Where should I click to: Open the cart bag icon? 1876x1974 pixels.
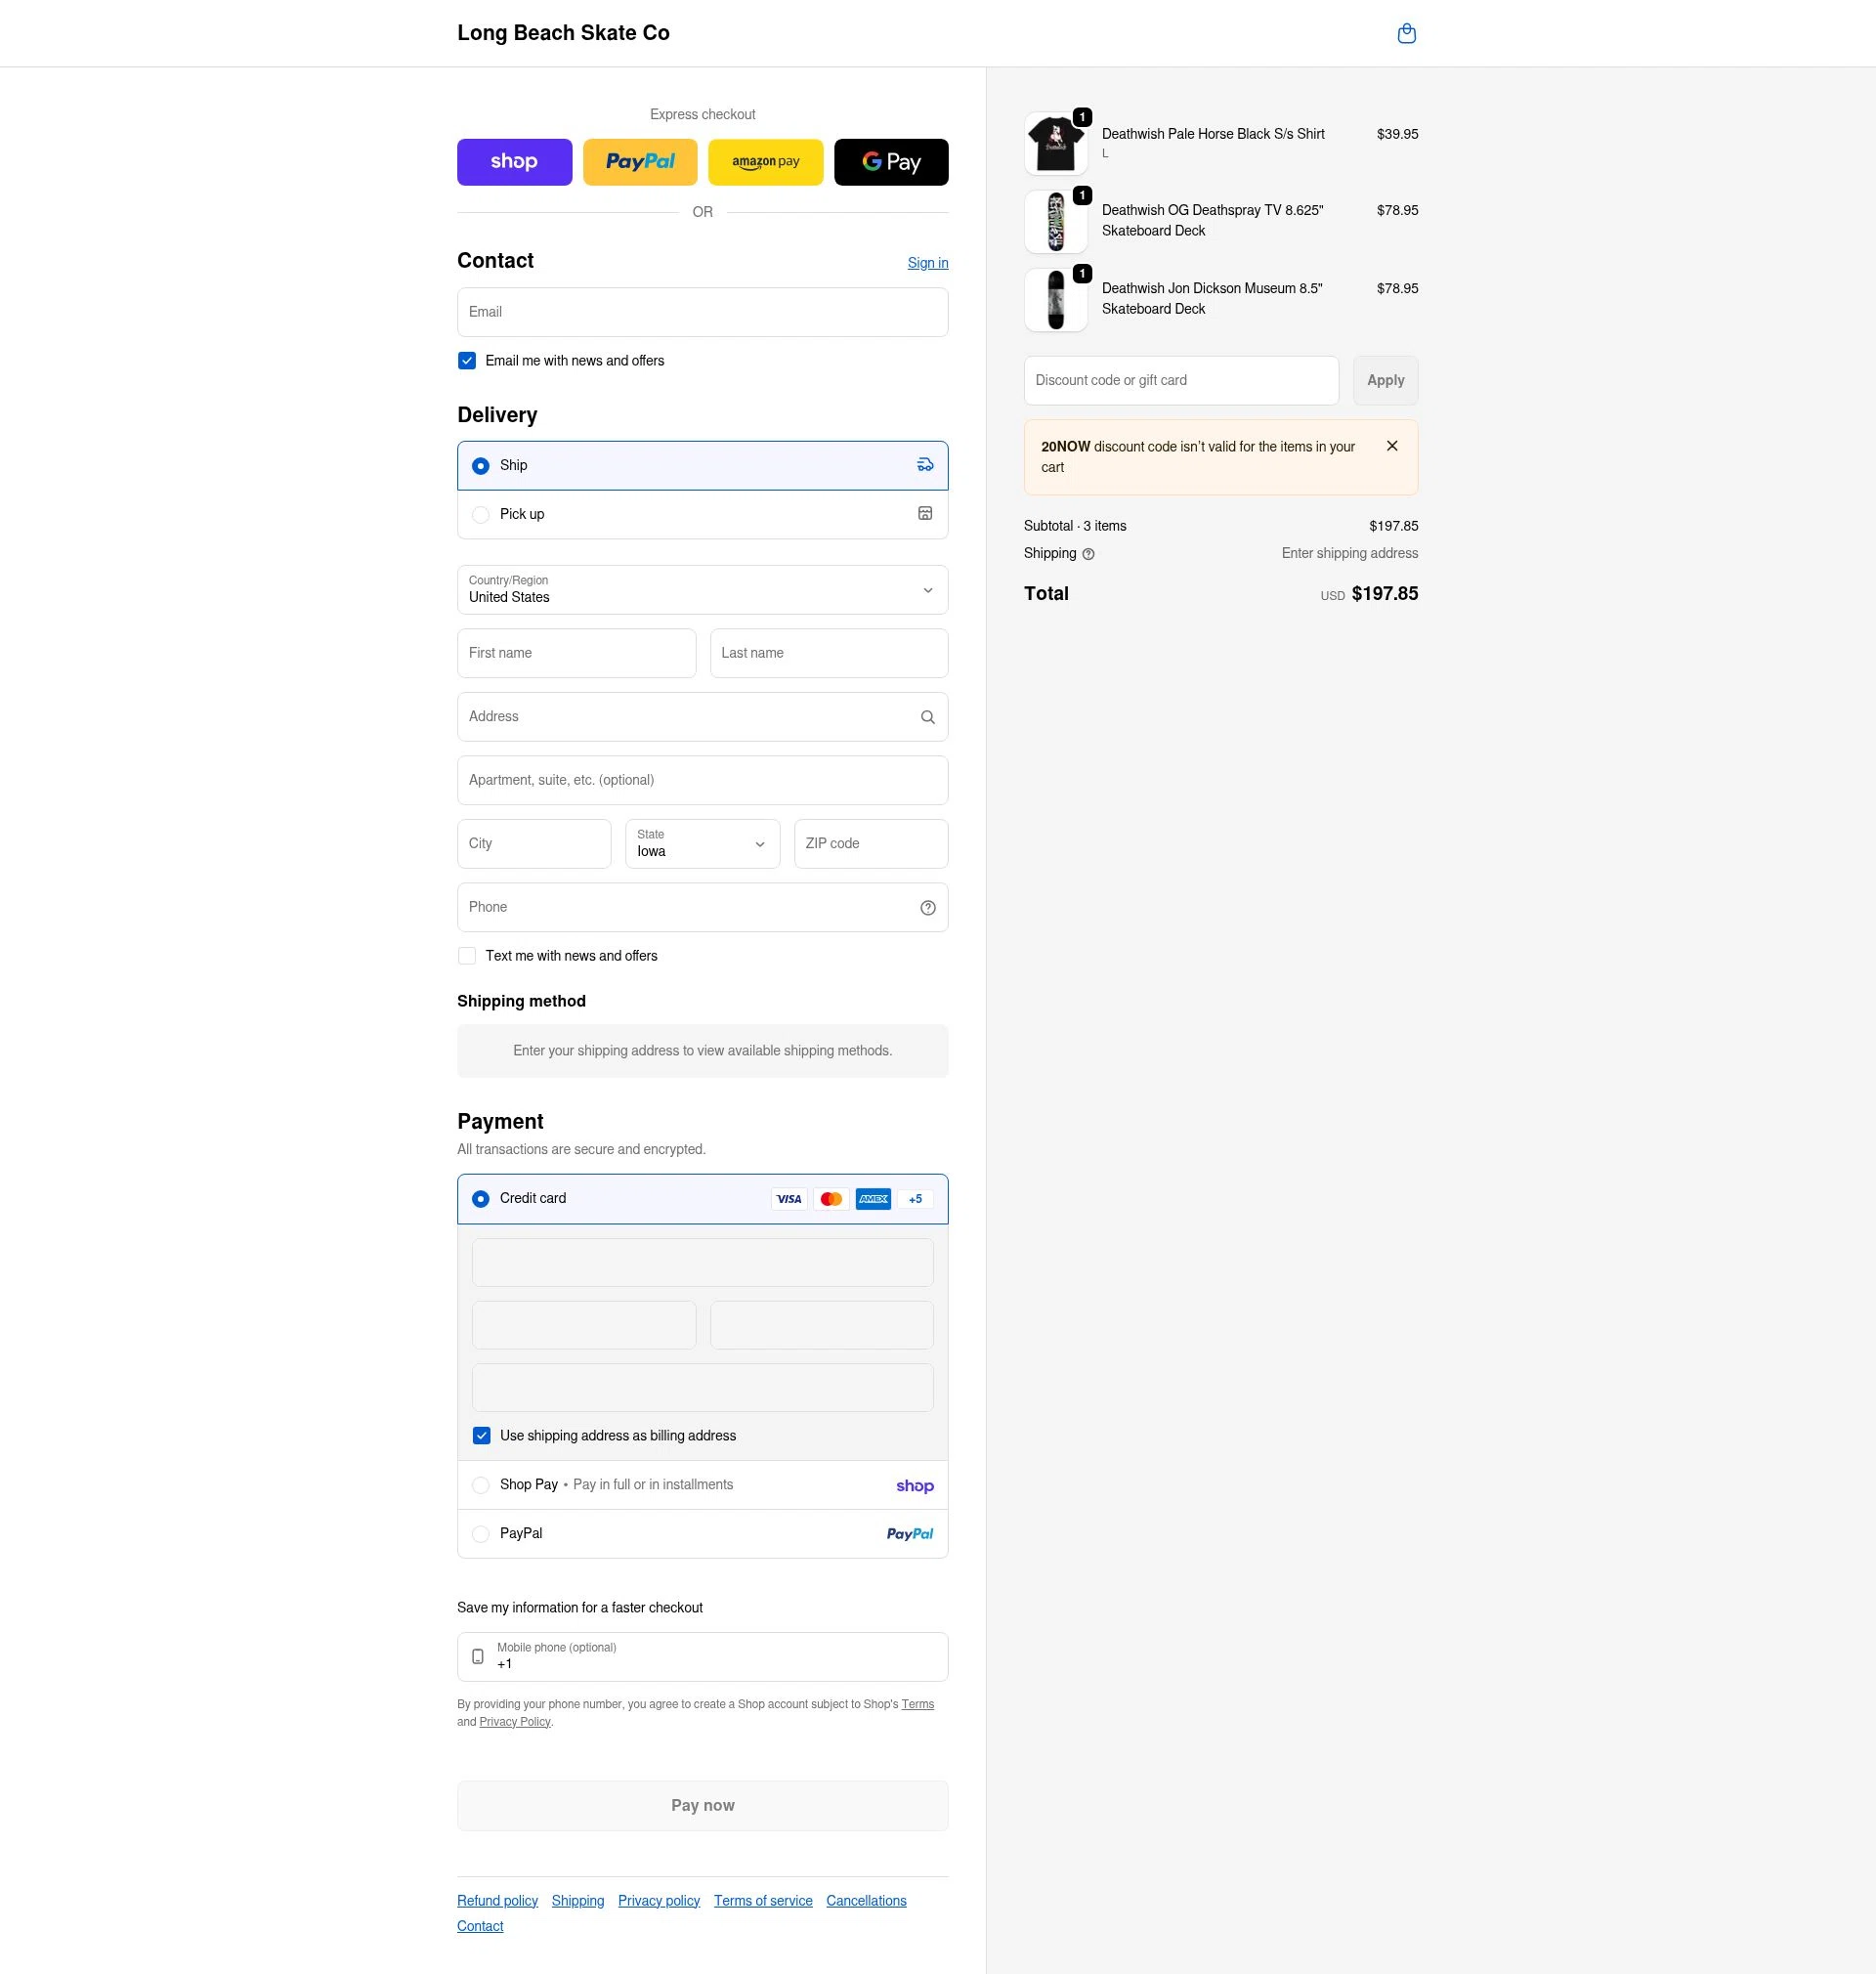click(x=1406, y=33)
